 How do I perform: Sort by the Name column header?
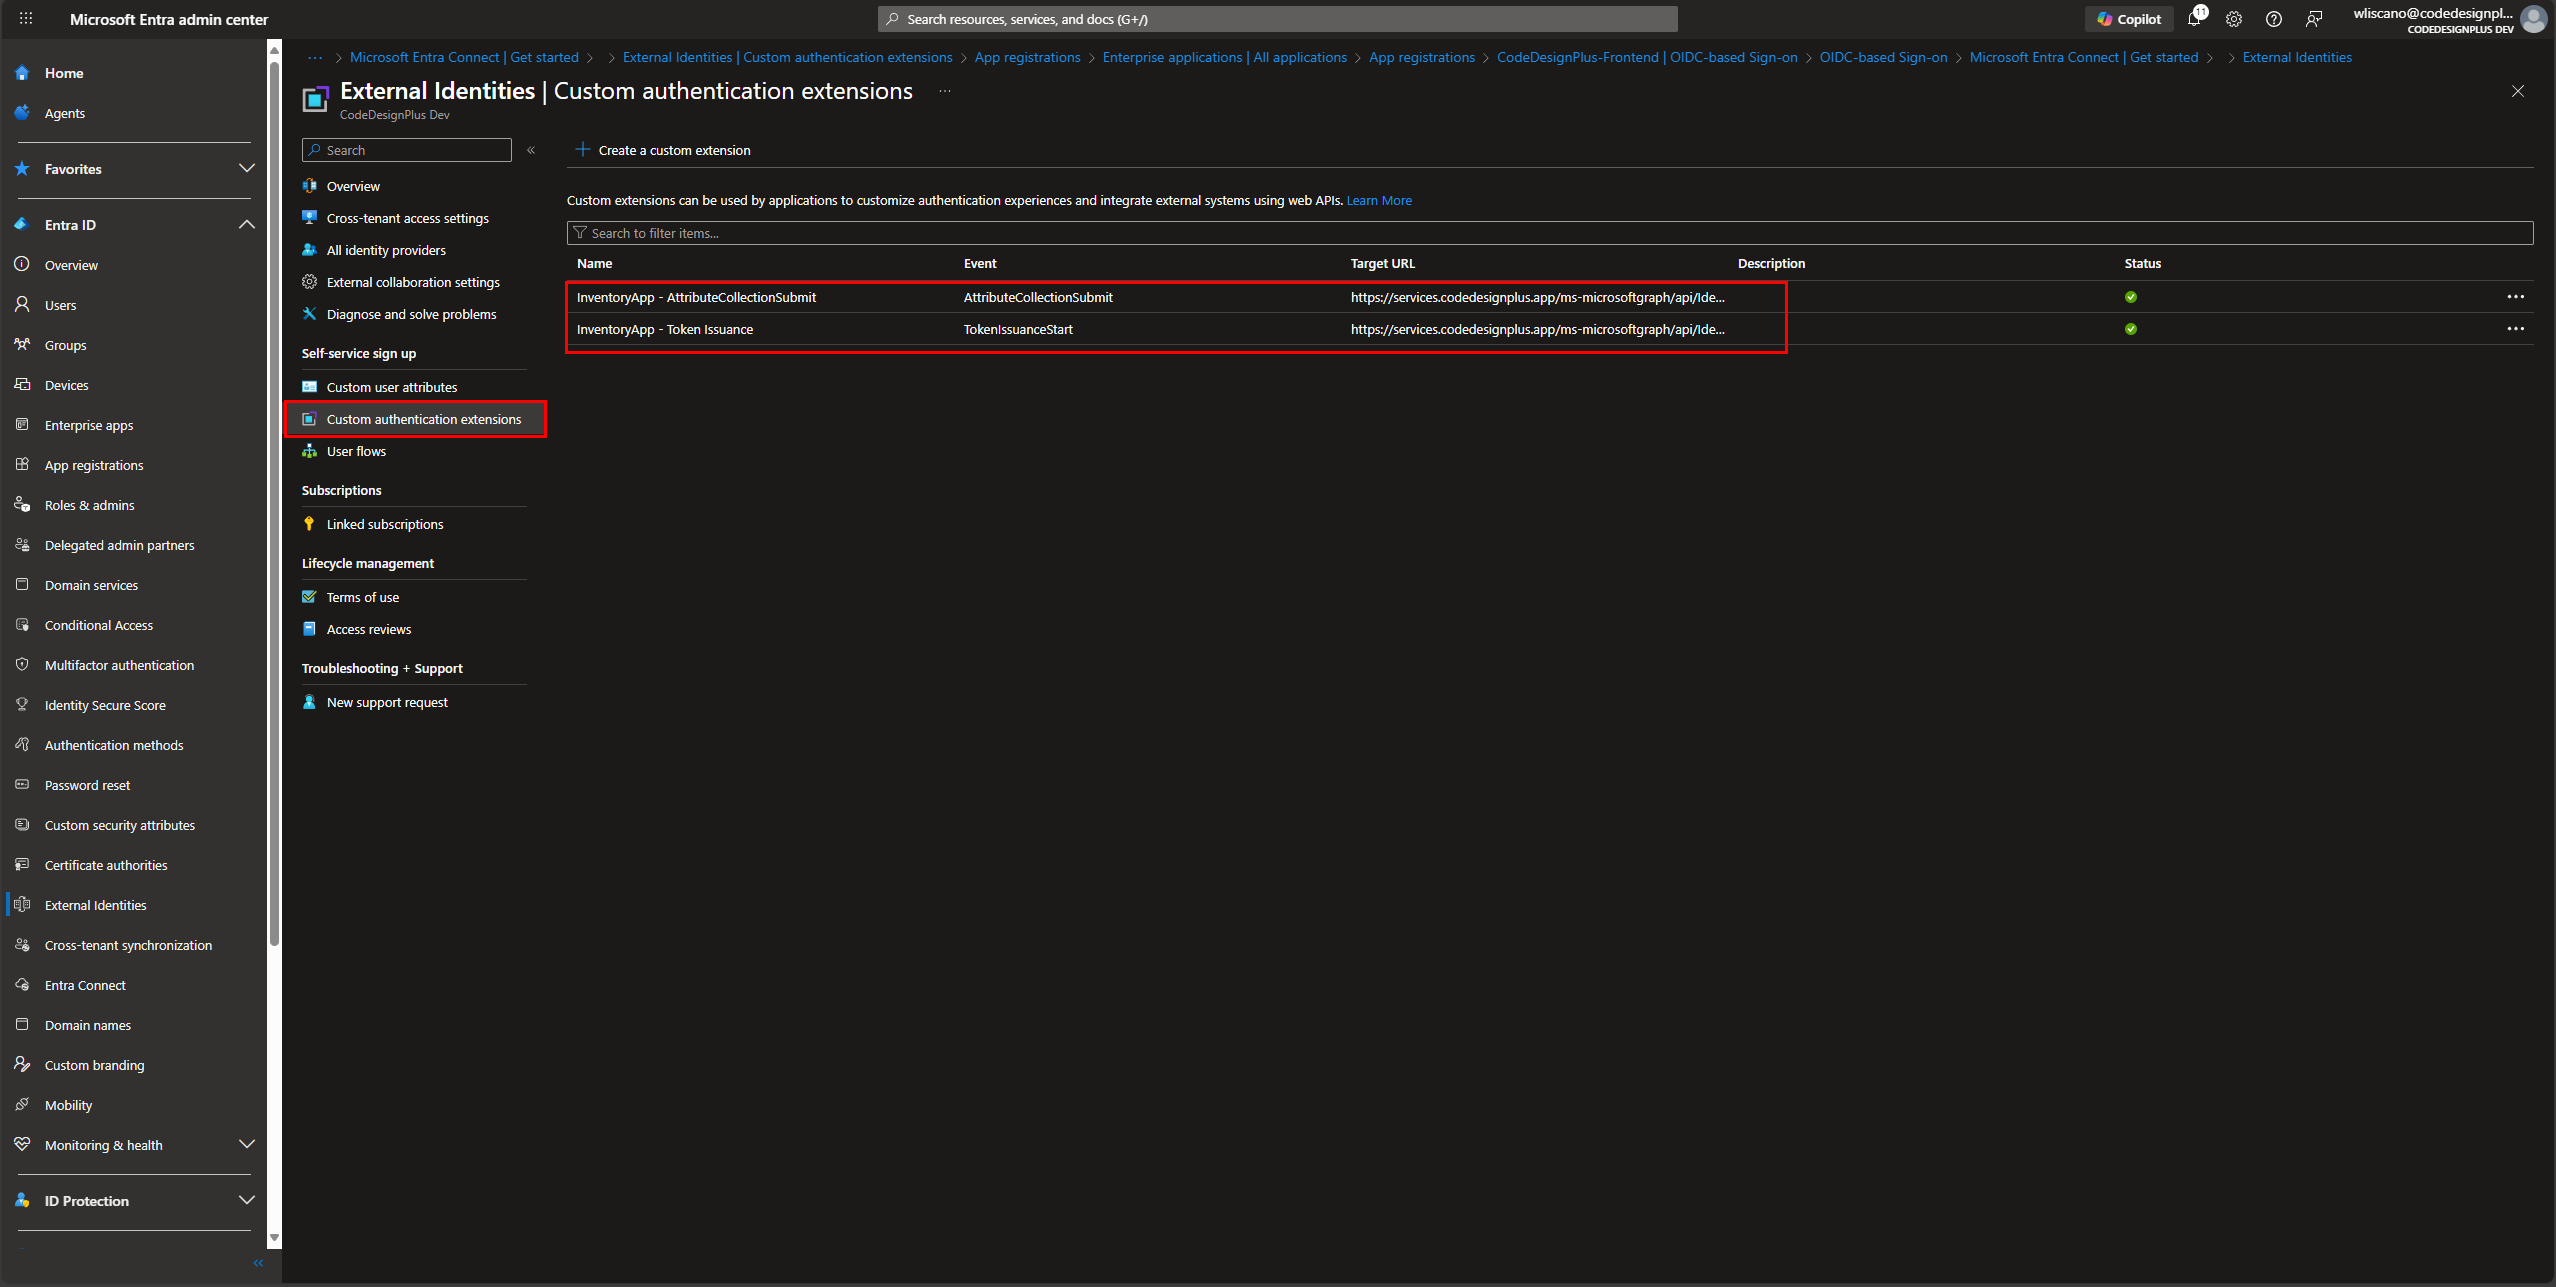point(594,263)
